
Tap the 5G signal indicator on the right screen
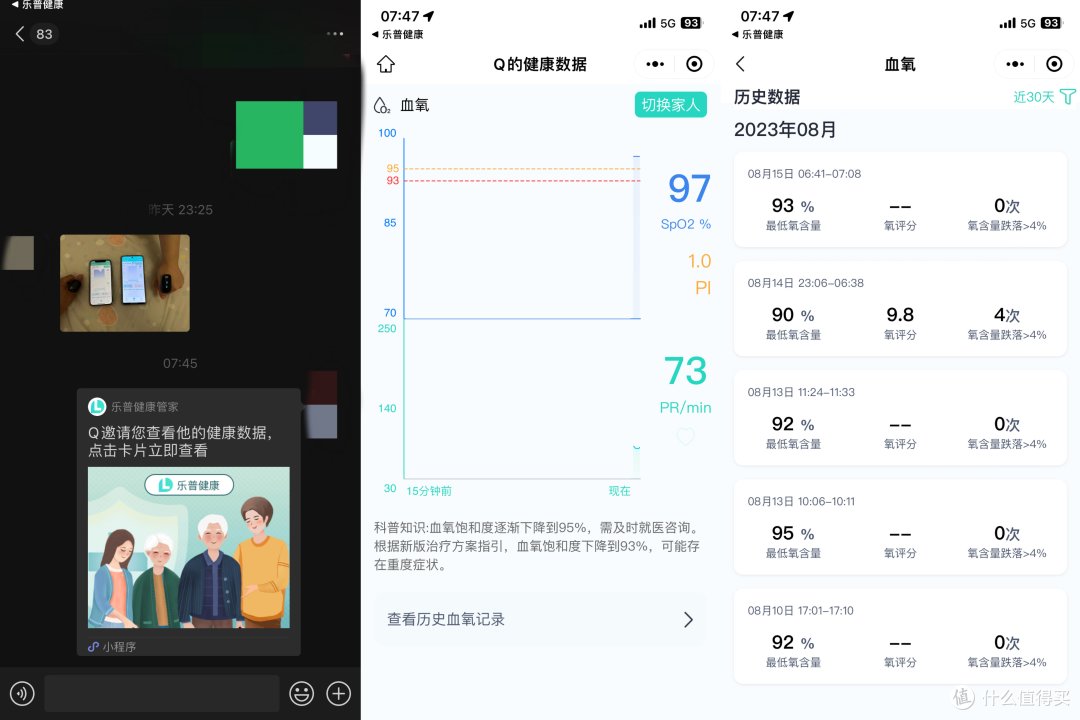[1028, 23]
